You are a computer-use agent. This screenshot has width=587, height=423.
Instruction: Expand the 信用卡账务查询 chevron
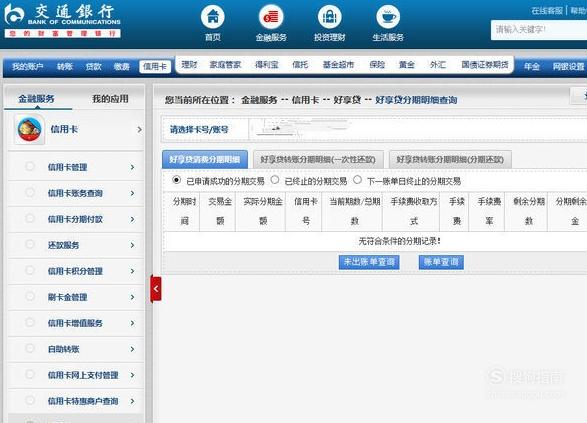coord(133,193)
